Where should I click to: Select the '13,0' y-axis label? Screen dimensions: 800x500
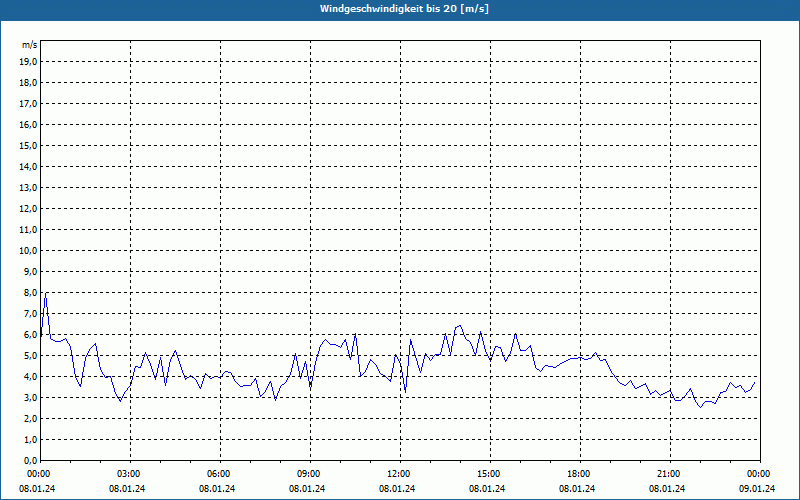point(28,188)
